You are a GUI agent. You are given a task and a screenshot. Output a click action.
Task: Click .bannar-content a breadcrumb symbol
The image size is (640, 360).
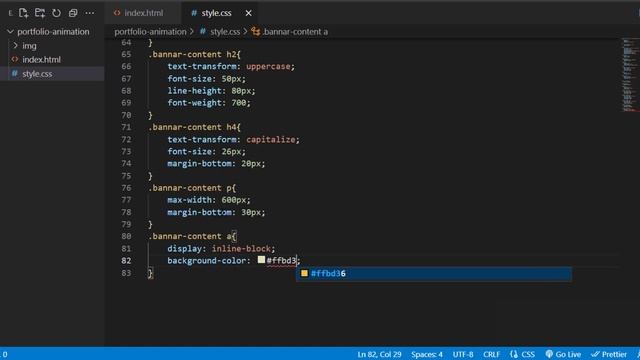click(x=295, y=32)
